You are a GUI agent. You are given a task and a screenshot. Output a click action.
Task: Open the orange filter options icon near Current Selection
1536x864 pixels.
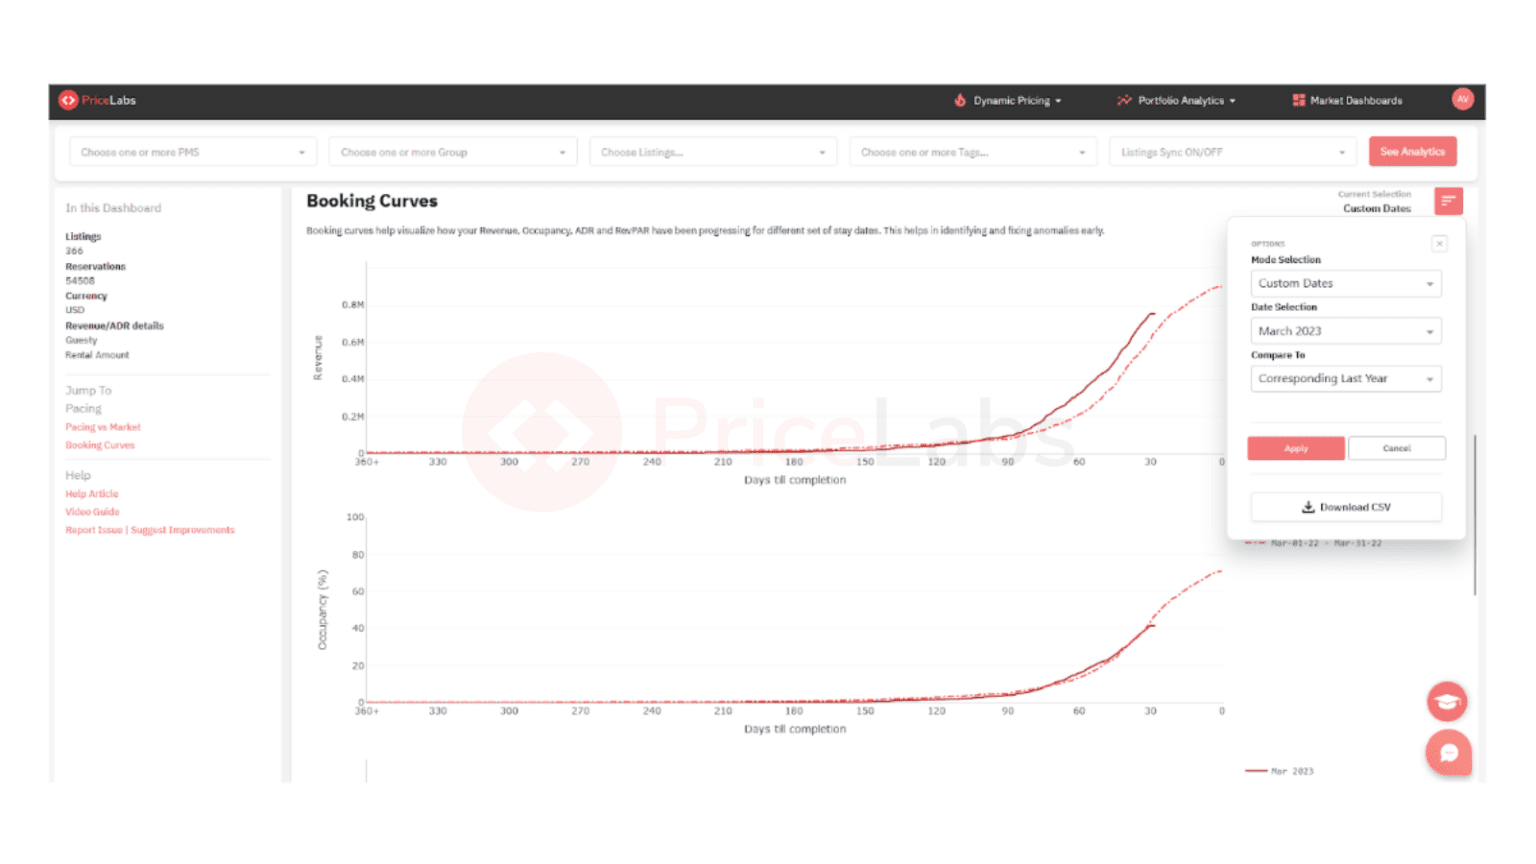[1447, 201]
